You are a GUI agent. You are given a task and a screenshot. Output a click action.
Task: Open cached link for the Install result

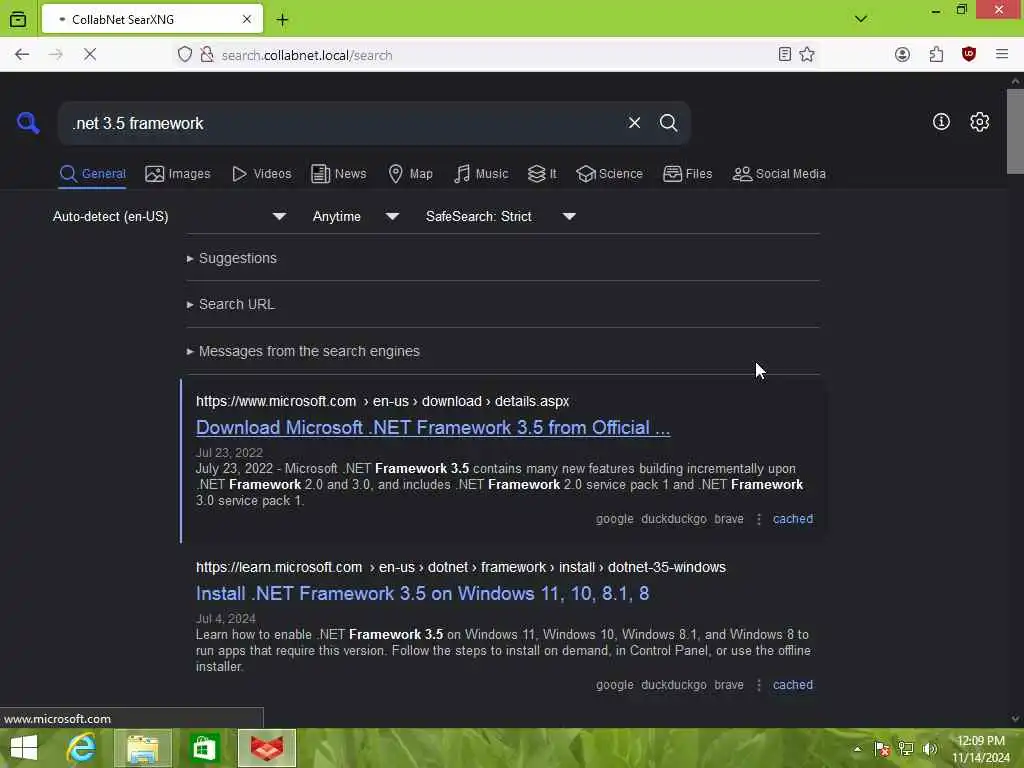793,684
